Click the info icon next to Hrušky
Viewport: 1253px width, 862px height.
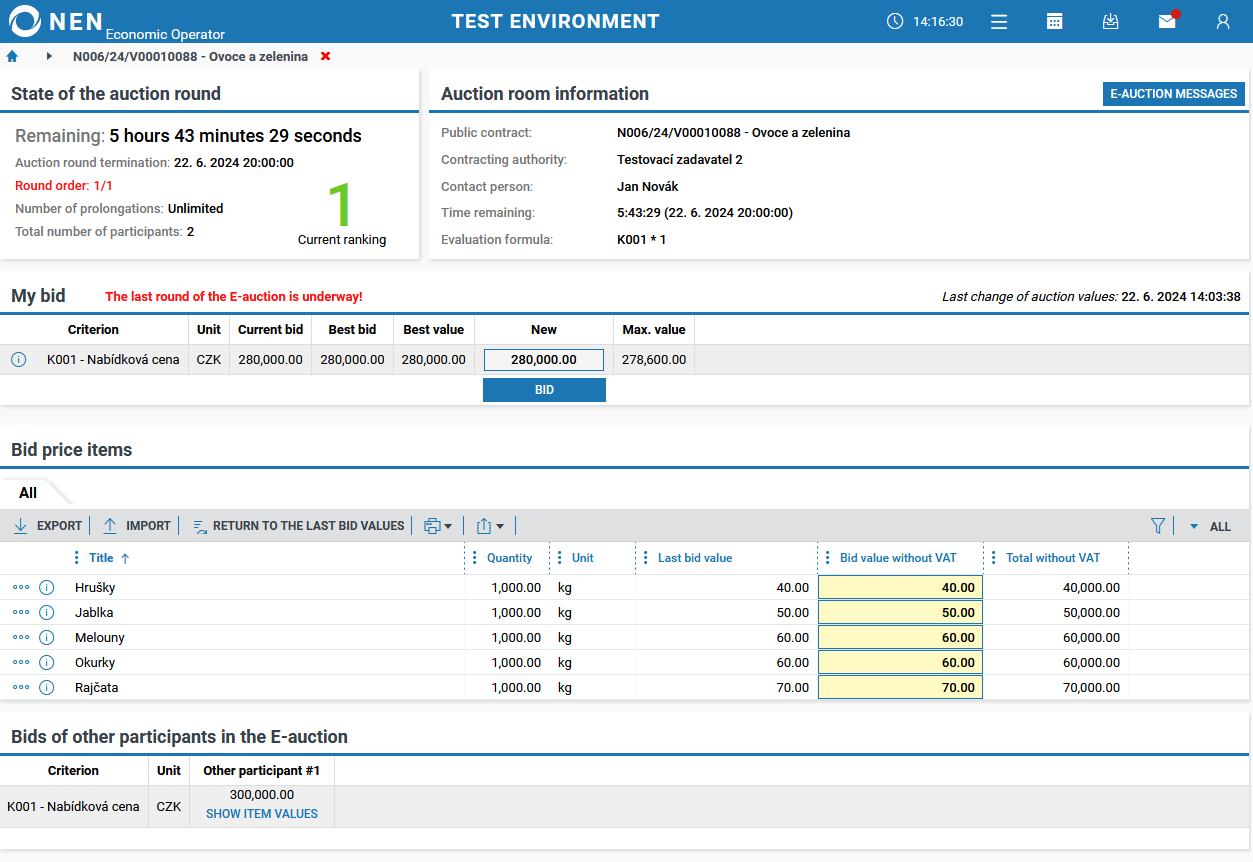click(x=46, y=588)
